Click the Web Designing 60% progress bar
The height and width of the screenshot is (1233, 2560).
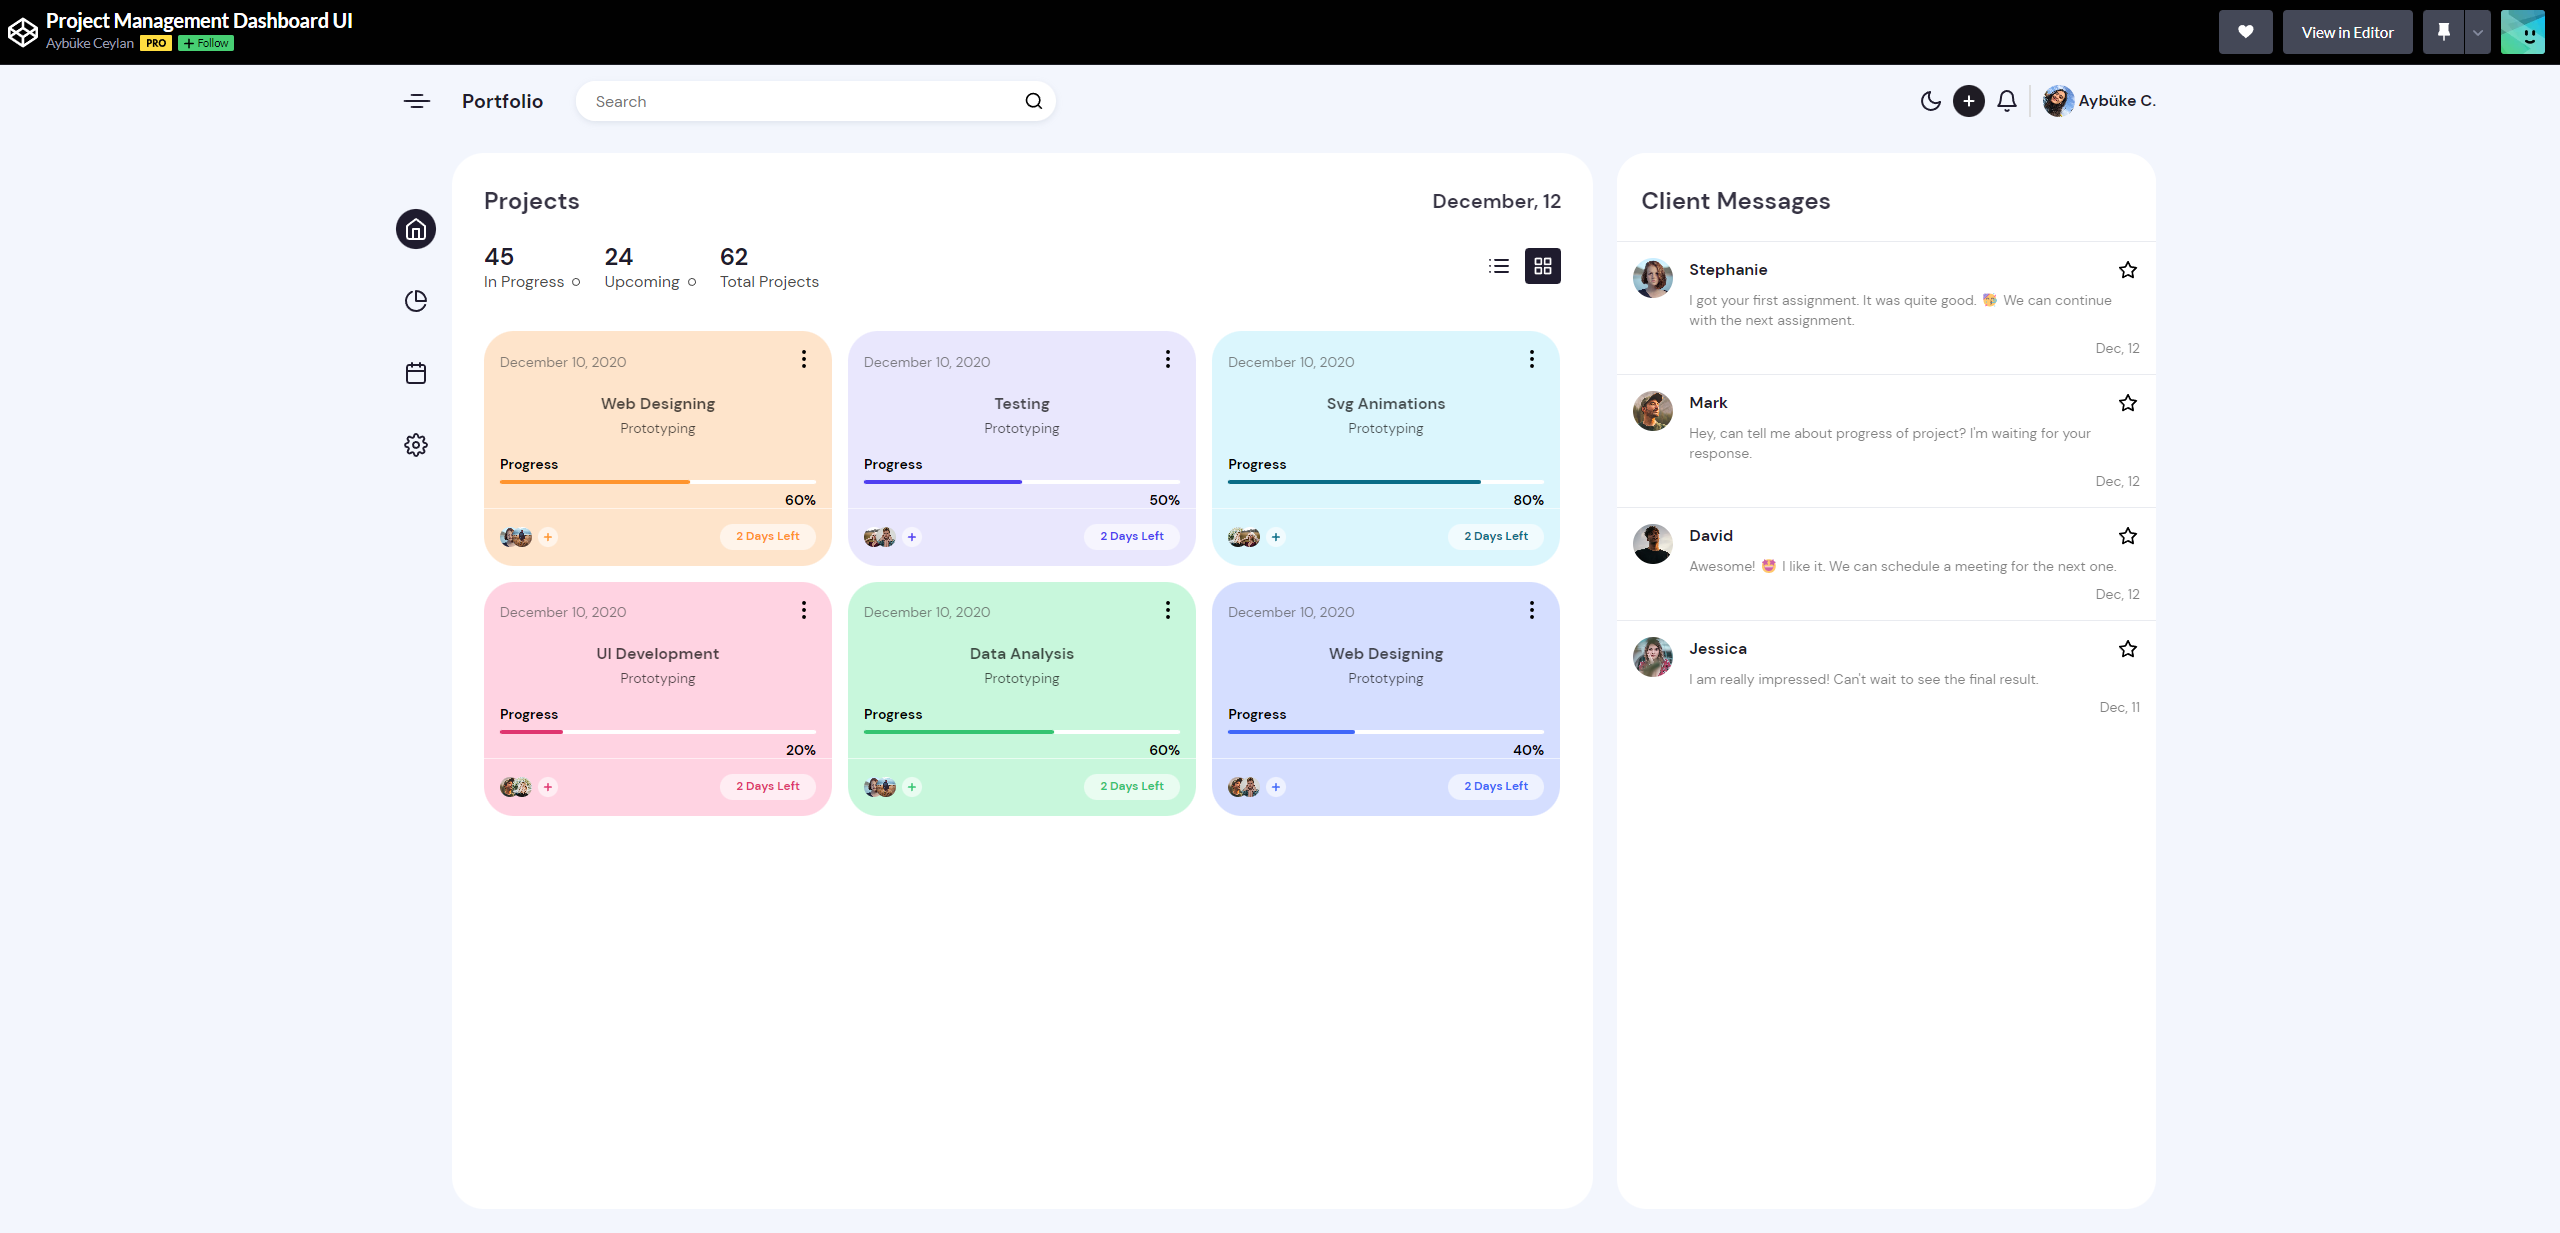click(657, 482)
